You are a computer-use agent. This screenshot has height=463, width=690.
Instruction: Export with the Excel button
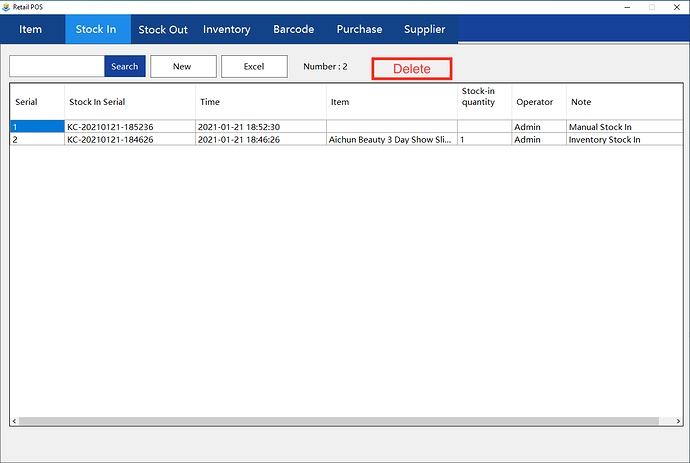pyautogui.click(x=254, y=66)
